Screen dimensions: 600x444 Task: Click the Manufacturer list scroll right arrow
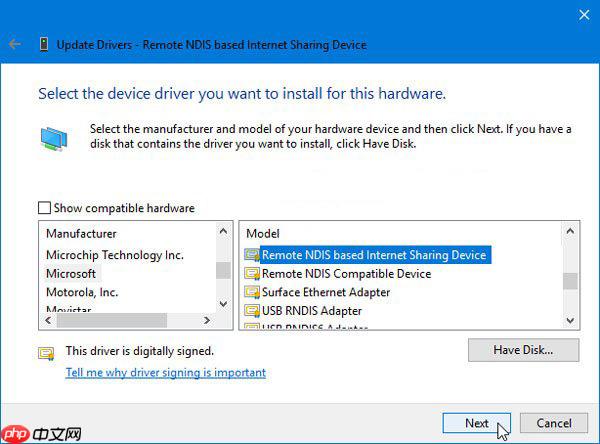(x=207, y=320)
